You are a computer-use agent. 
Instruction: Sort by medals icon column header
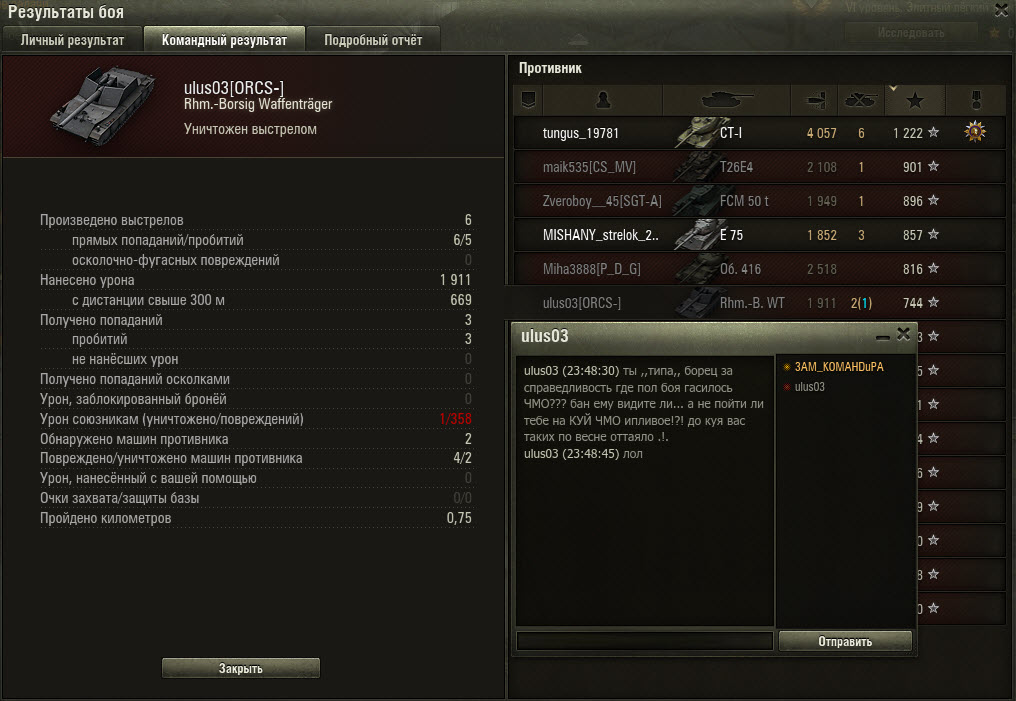[975, 100]
